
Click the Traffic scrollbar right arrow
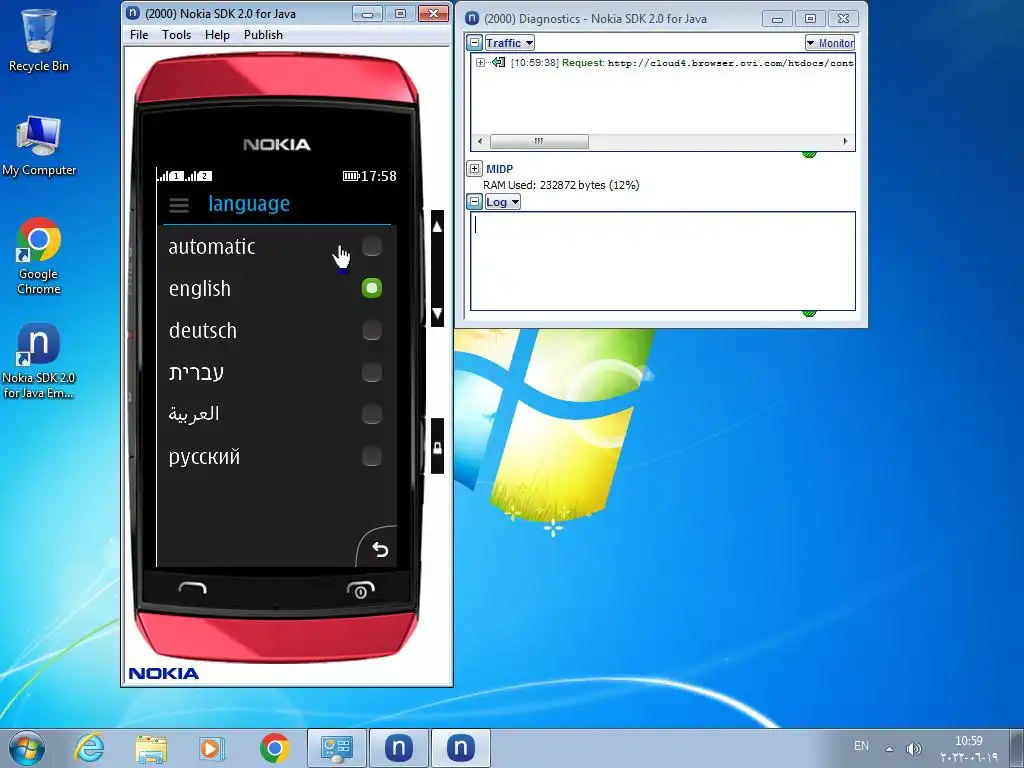[845, 141]
